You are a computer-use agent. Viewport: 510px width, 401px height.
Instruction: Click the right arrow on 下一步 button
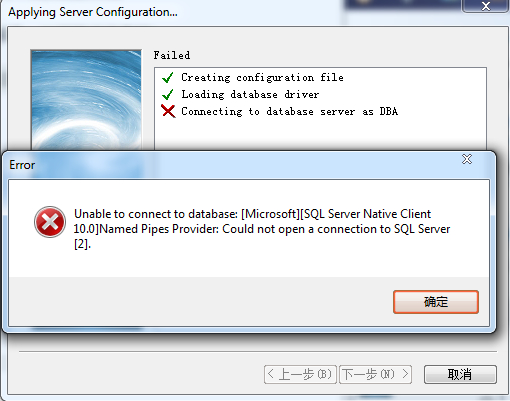click(405, 374)
